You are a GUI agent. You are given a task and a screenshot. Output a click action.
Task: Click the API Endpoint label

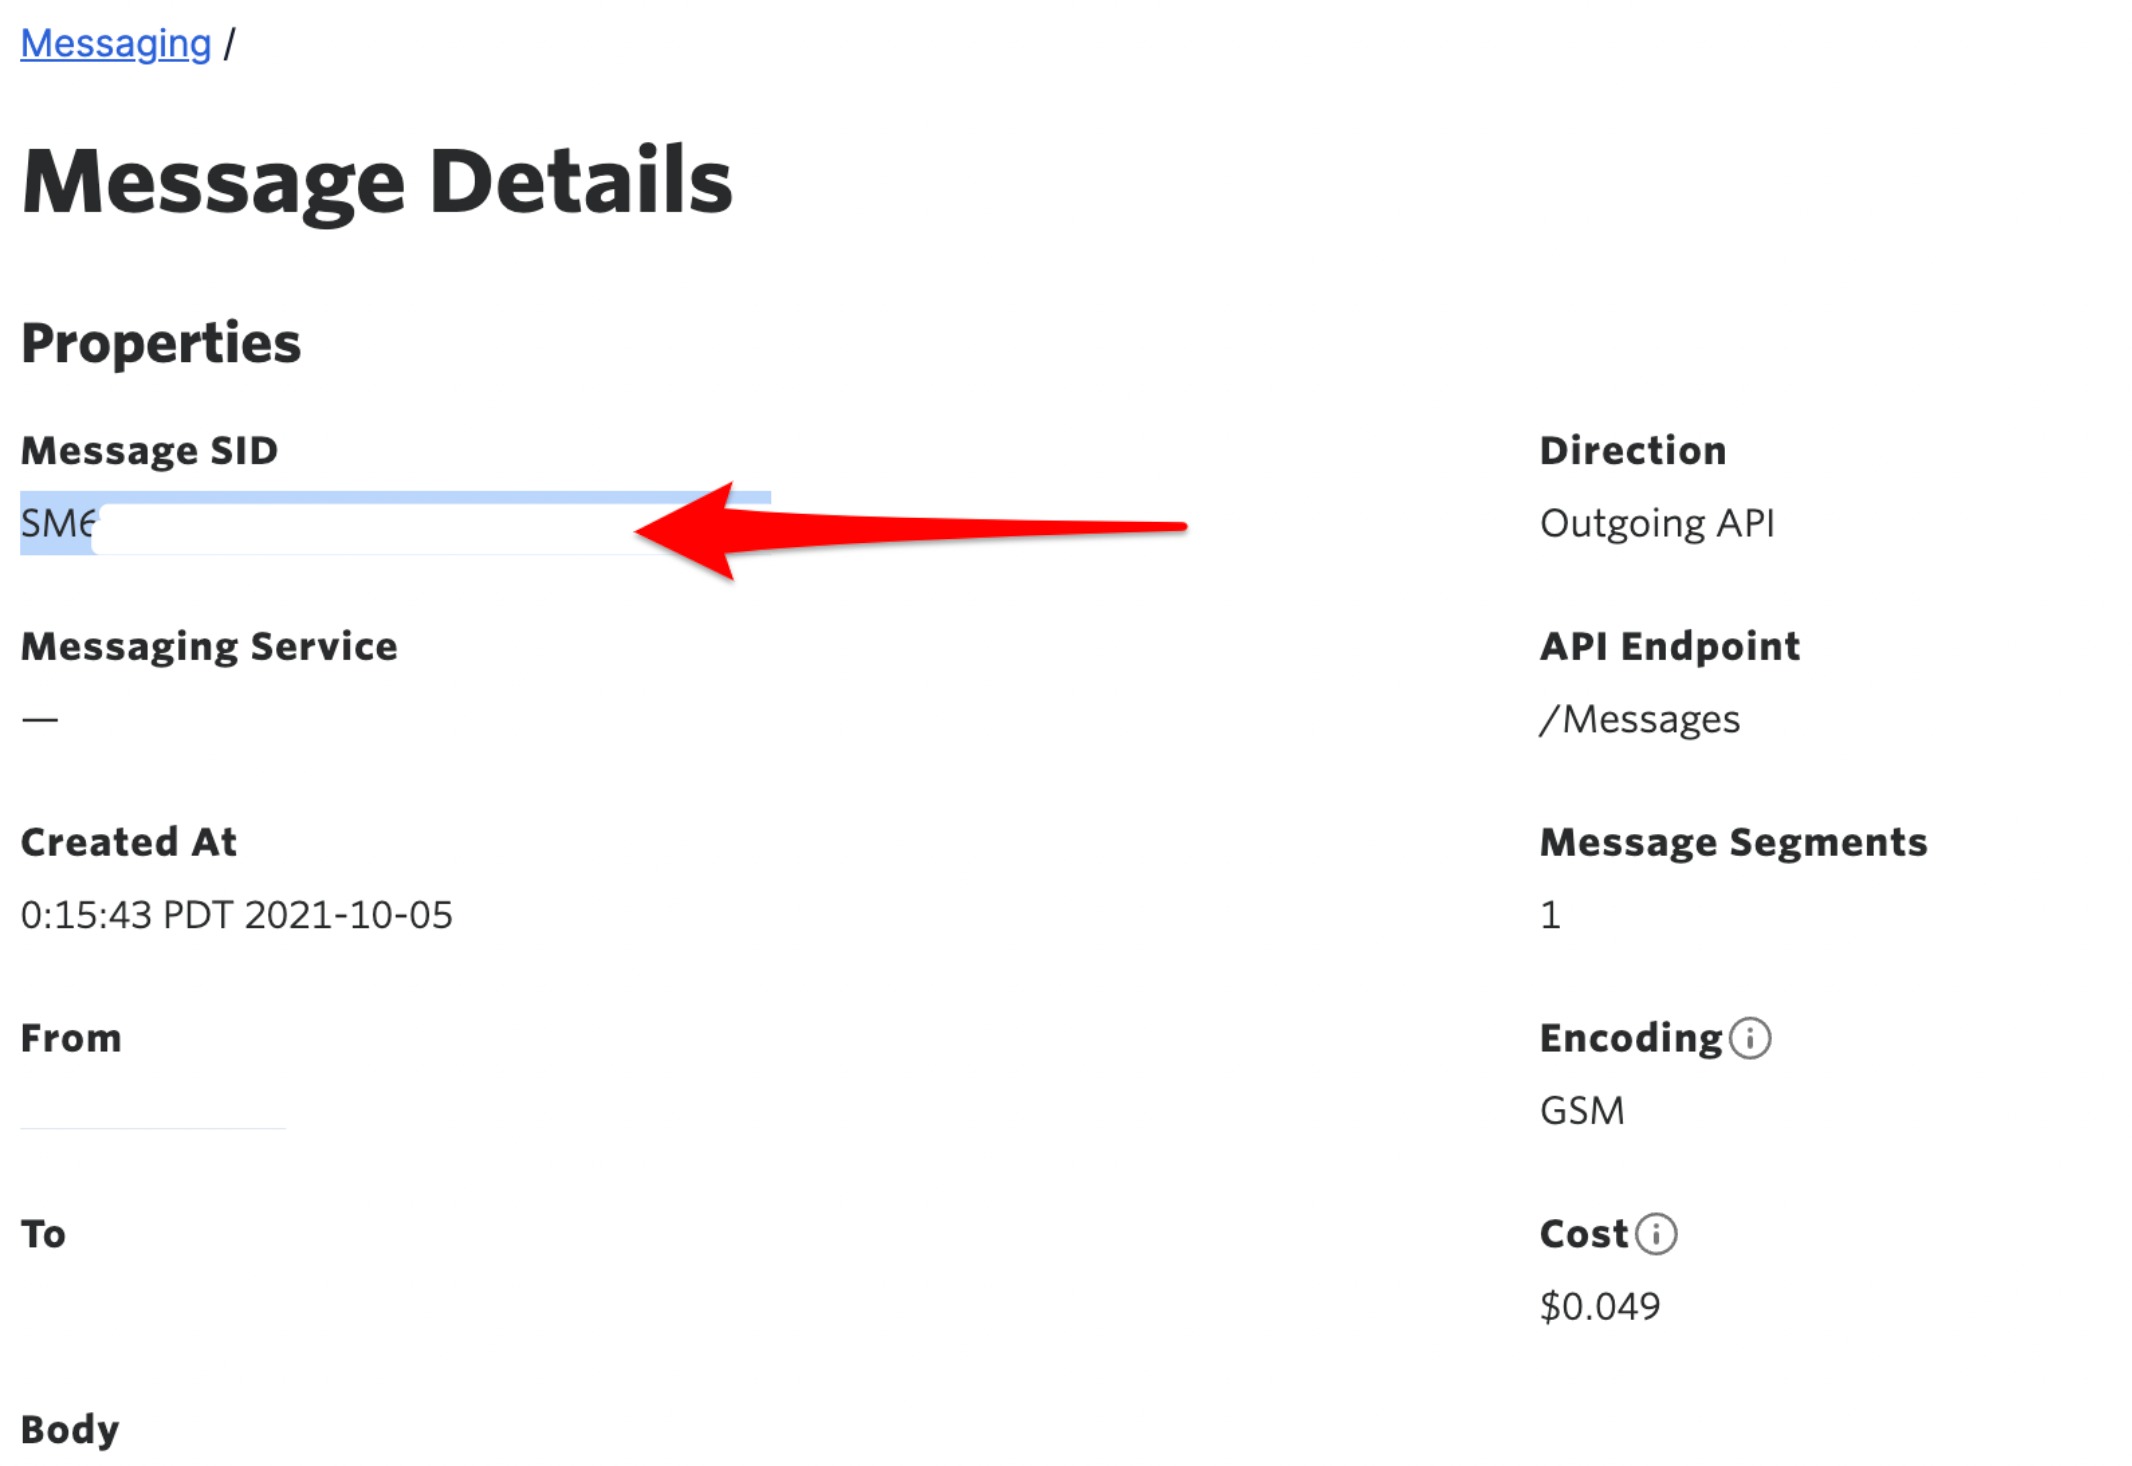pos(1670,647)
